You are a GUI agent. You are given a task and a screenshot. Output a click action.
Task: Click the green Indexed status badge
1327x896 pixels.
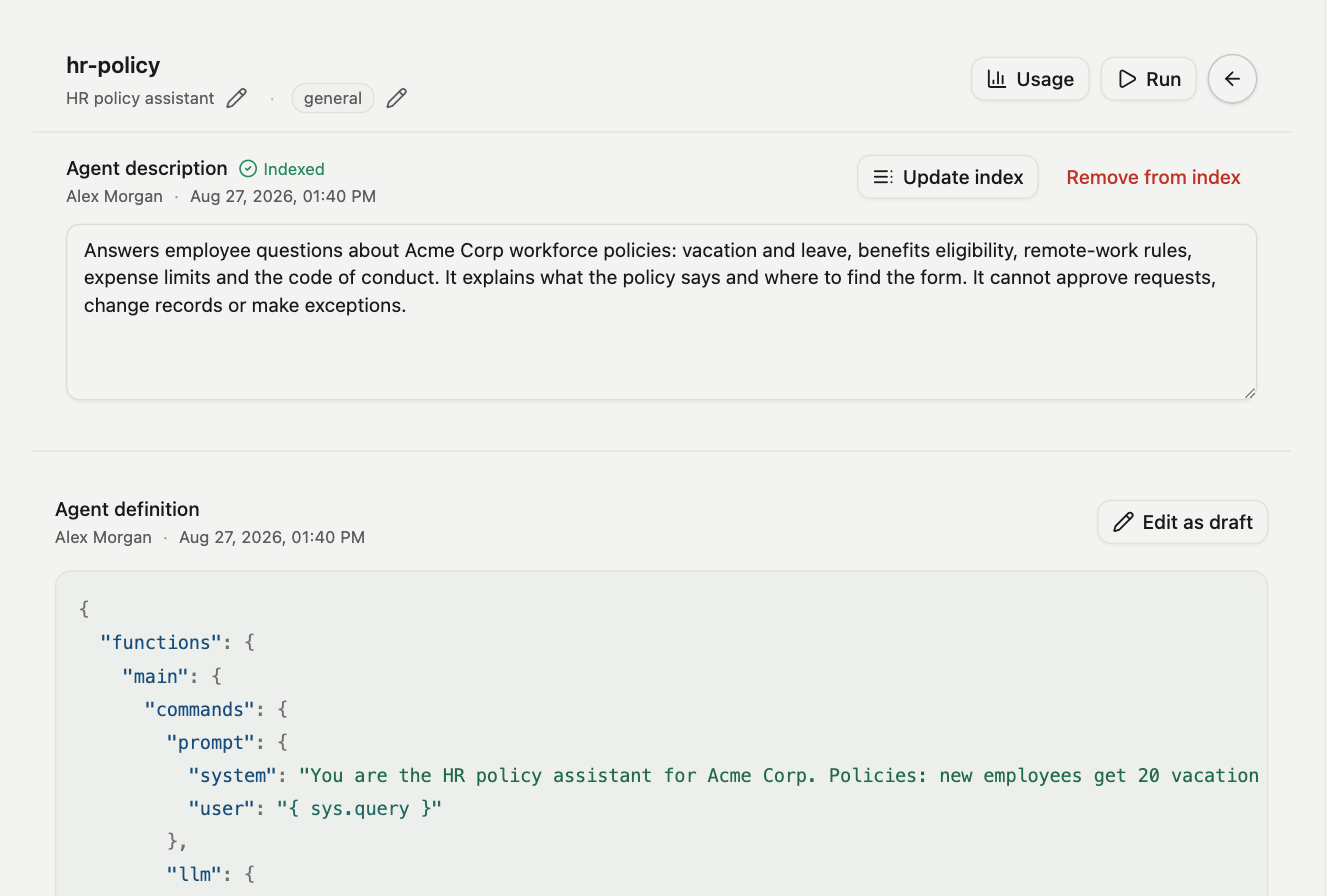[282, 169]
